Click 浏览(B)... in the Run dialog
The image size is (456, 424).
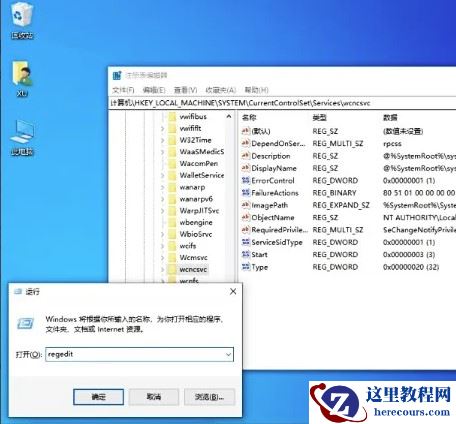(x=209, y=397)
